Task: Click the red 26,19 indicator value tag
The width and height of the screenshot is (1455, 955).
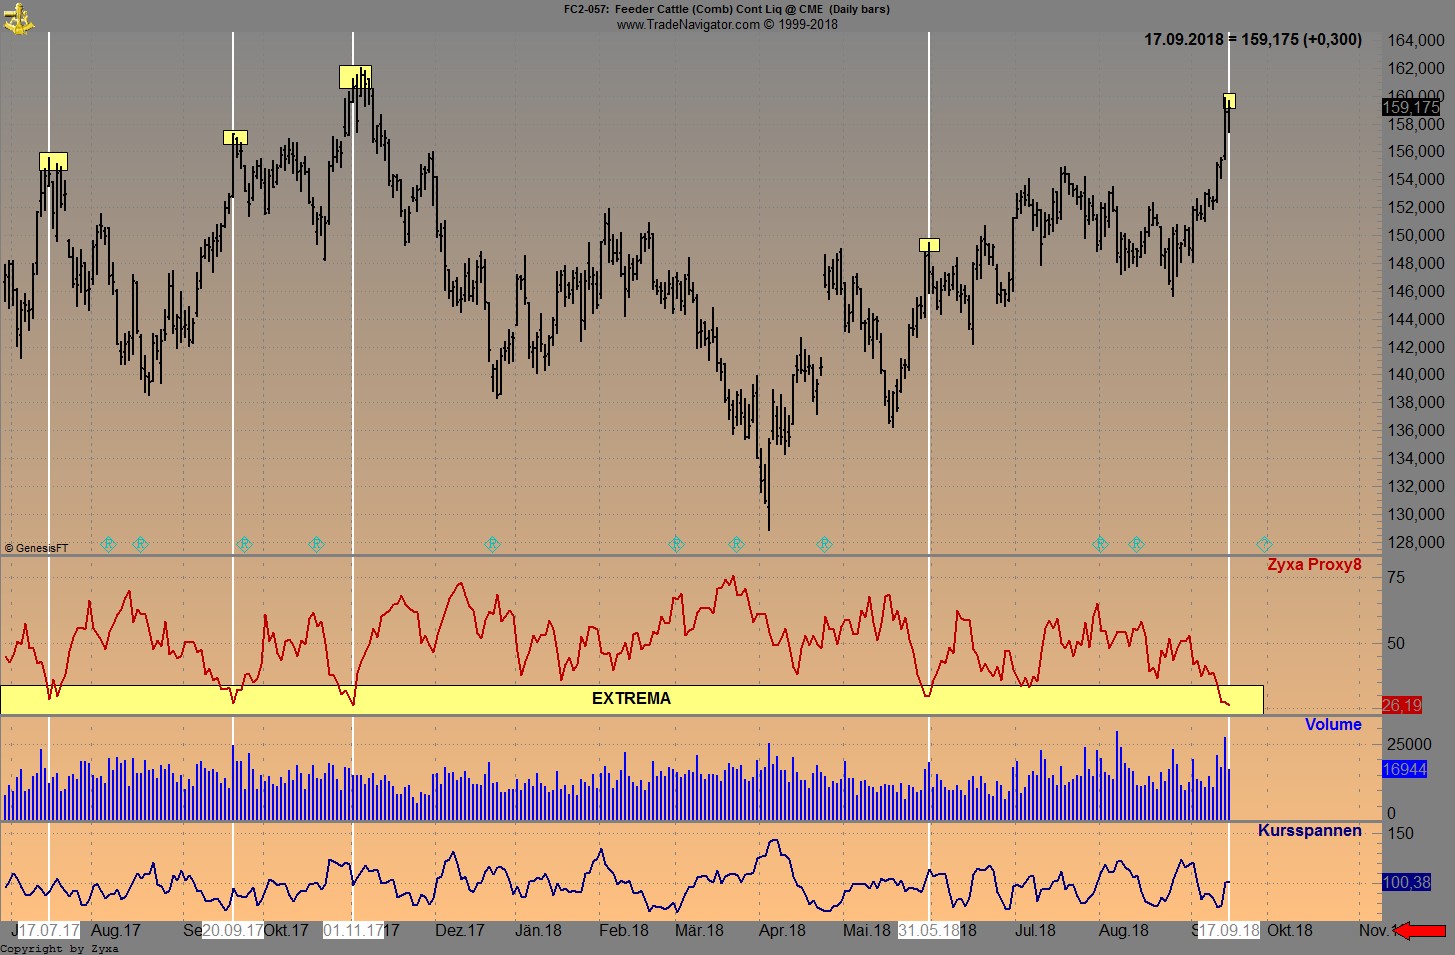Action: (1402, 705)
